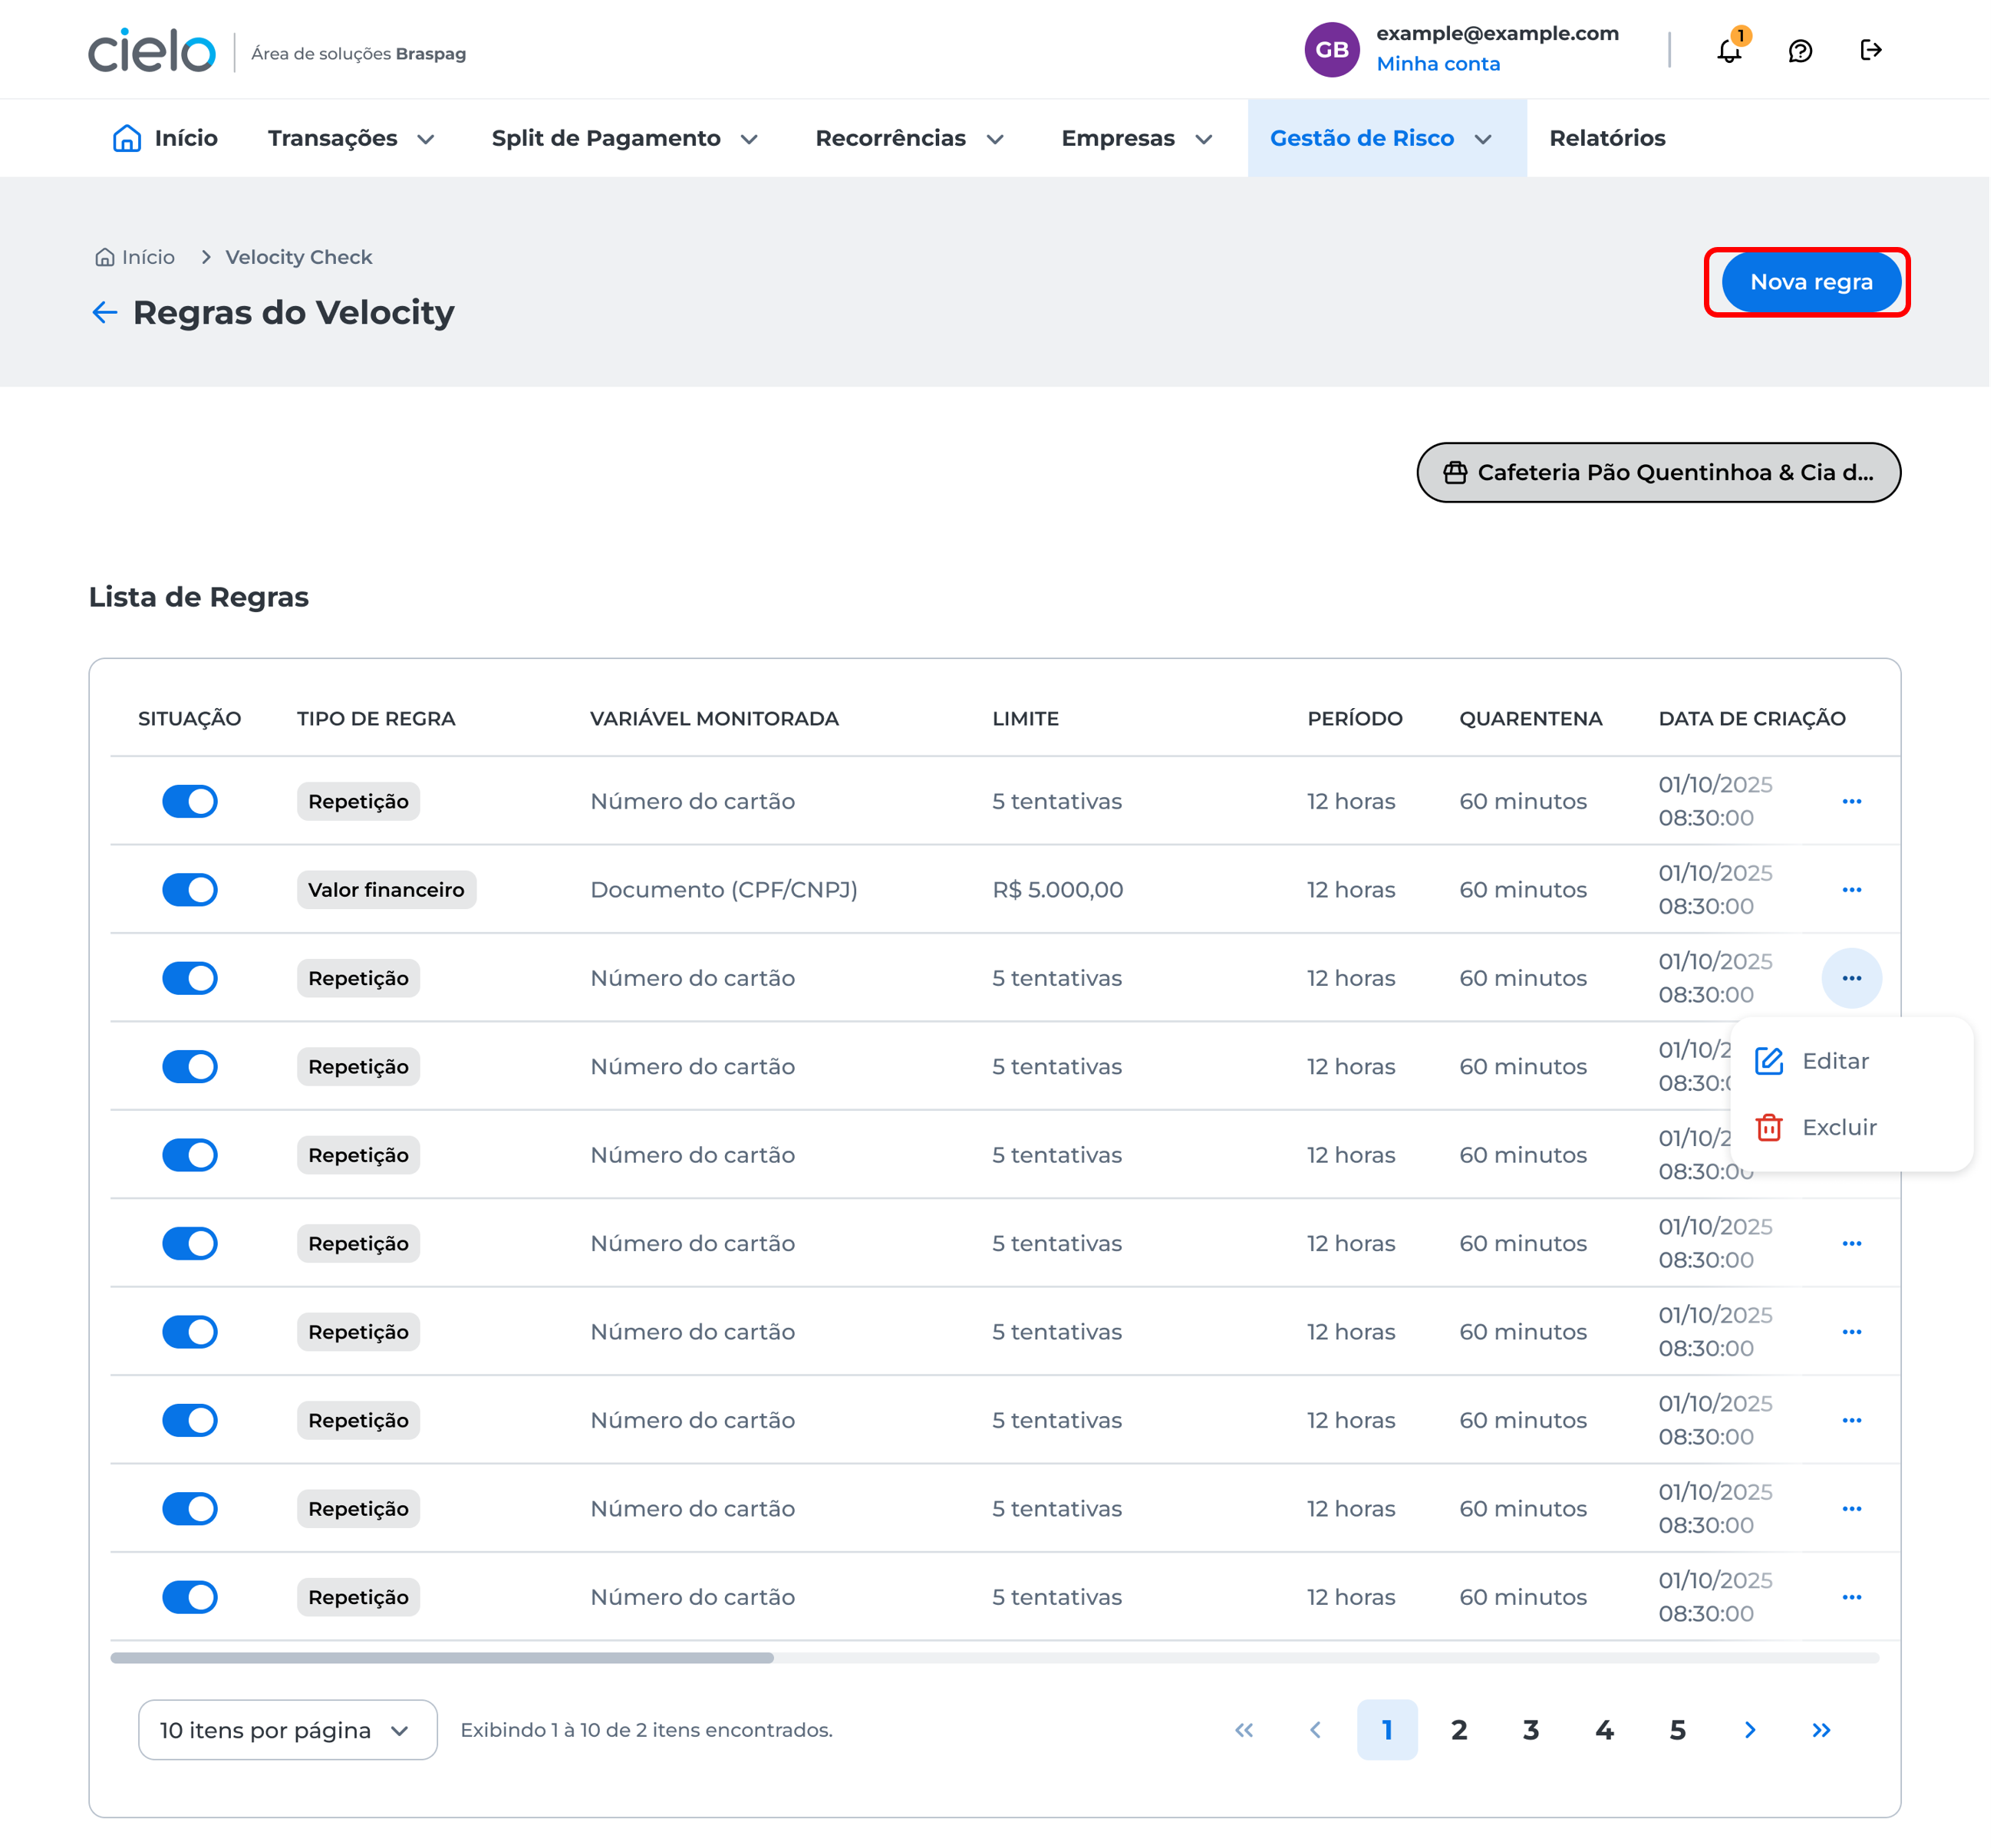Open the Relatórios menu item

click(x=1606, y=138)
